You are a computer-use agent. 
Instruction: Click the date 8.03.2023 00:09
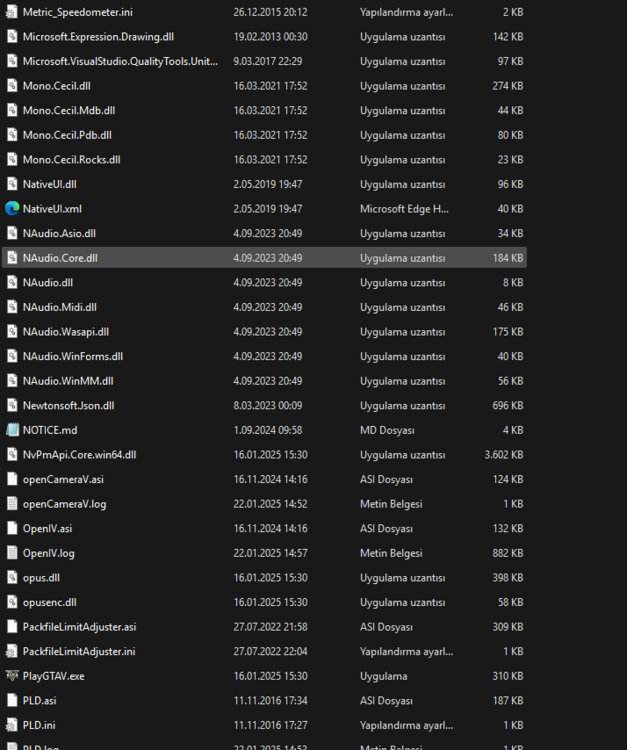pyautogui.click(x=268, y=406)
